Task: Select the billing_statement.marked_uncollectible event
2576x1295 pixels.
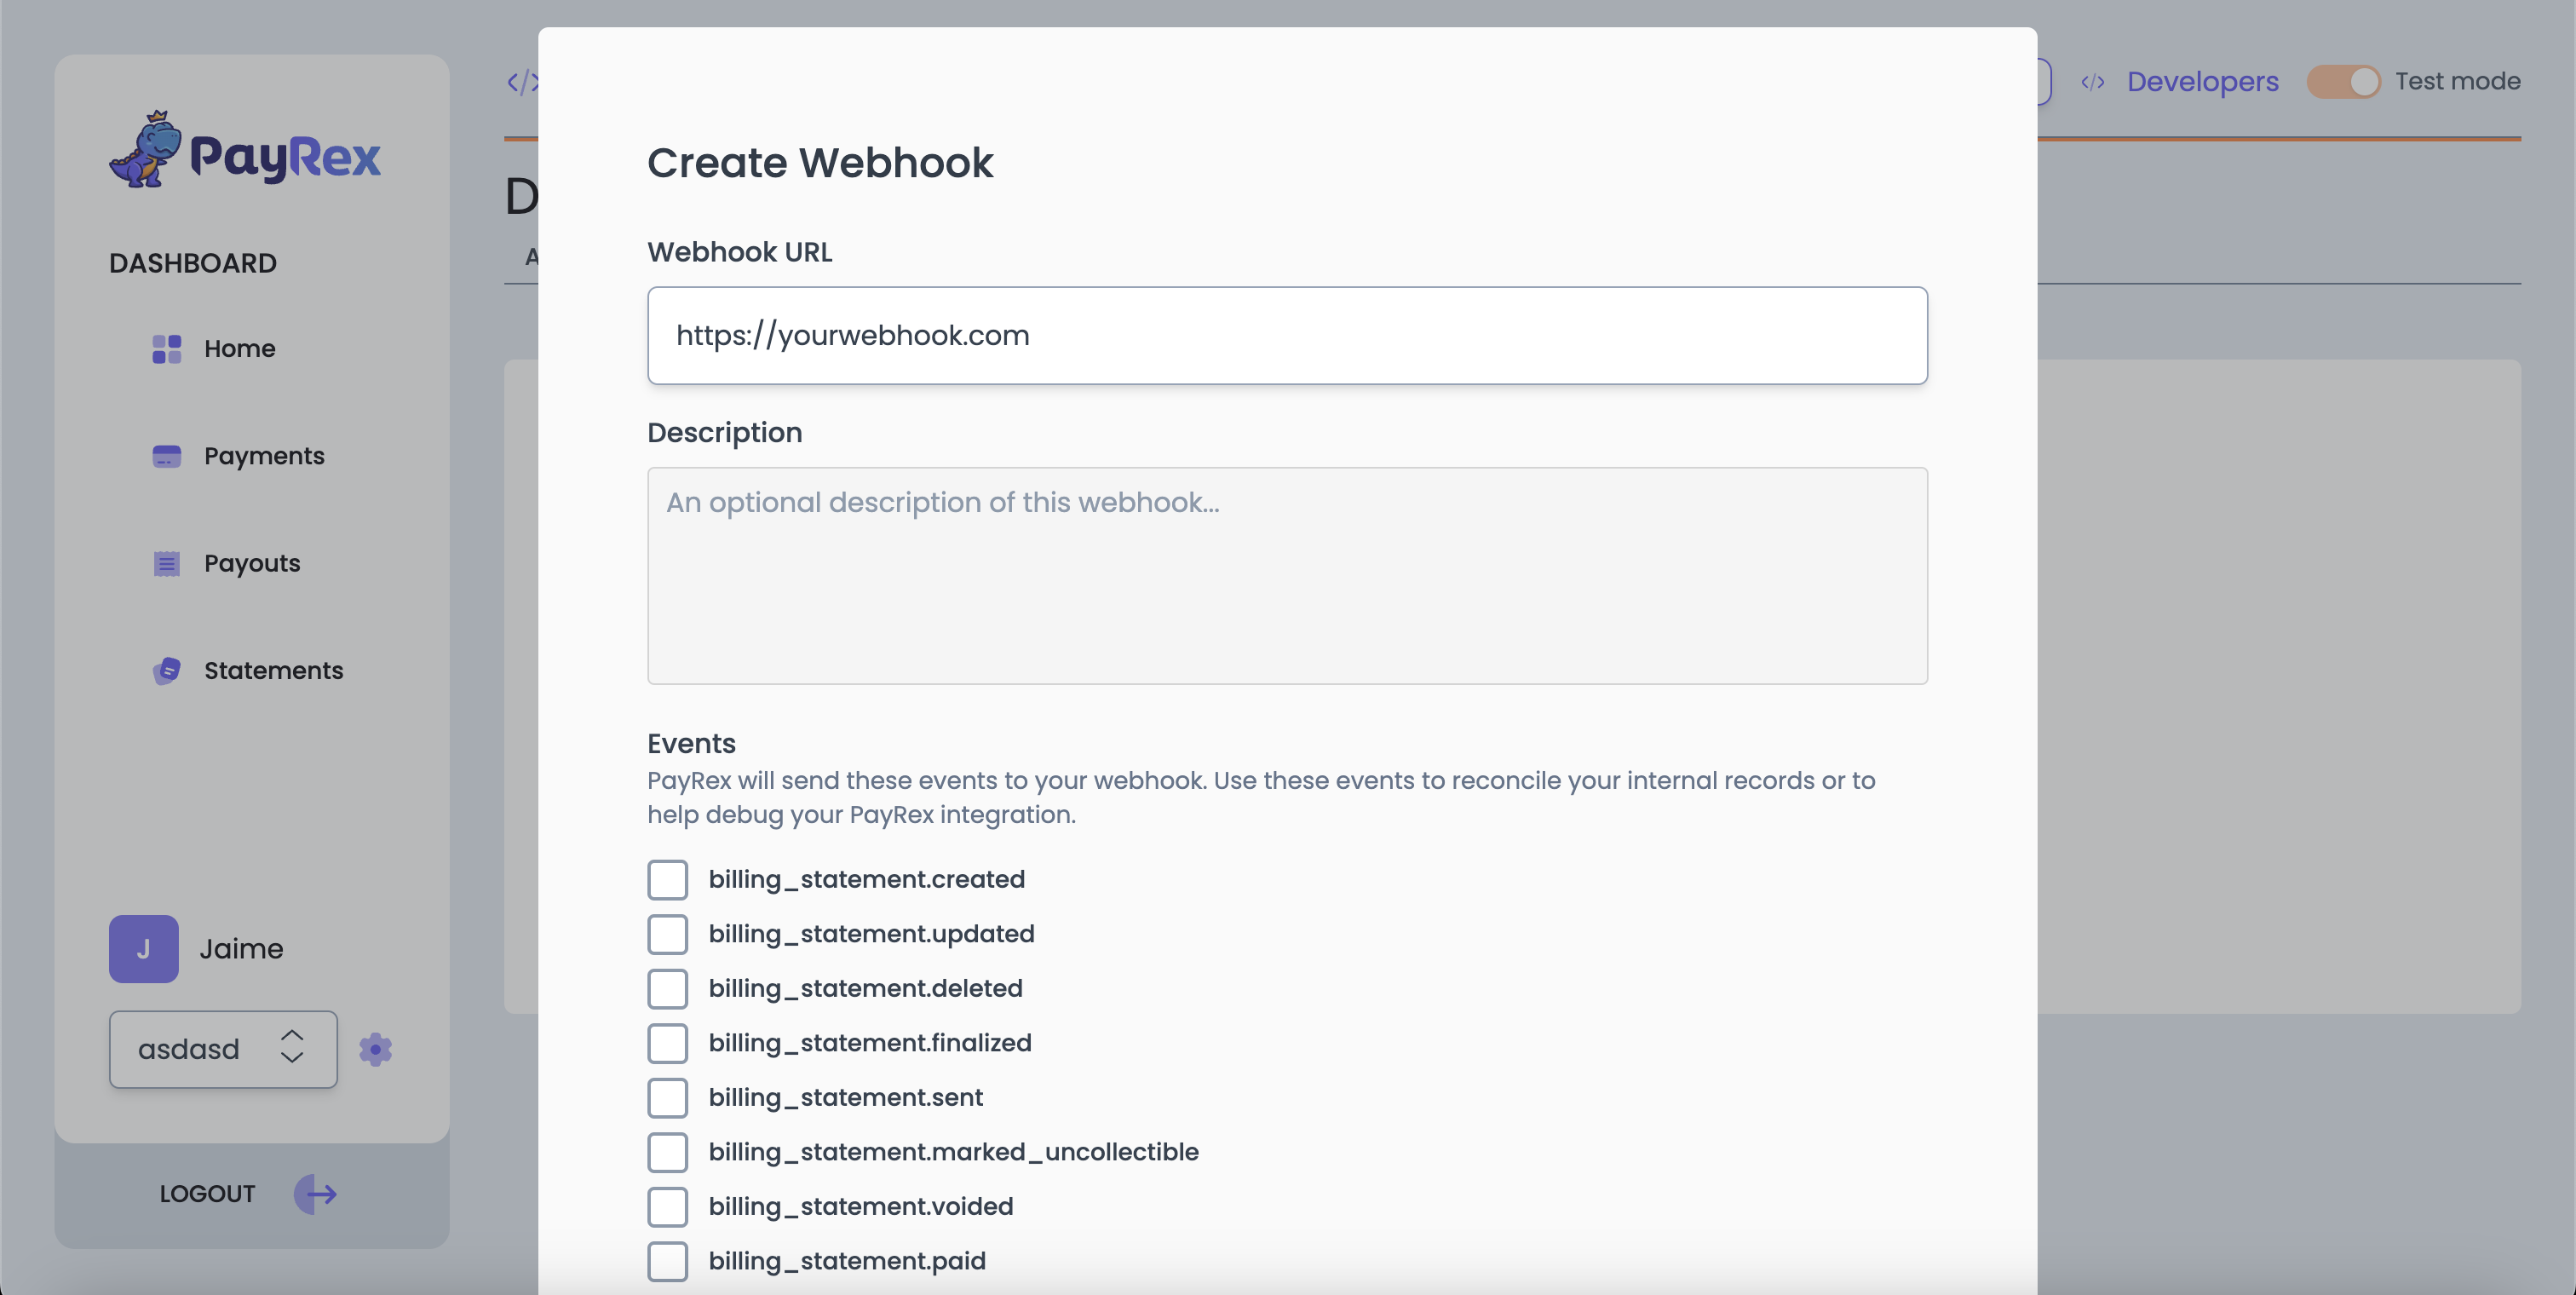Action: tap(668, 1152)
